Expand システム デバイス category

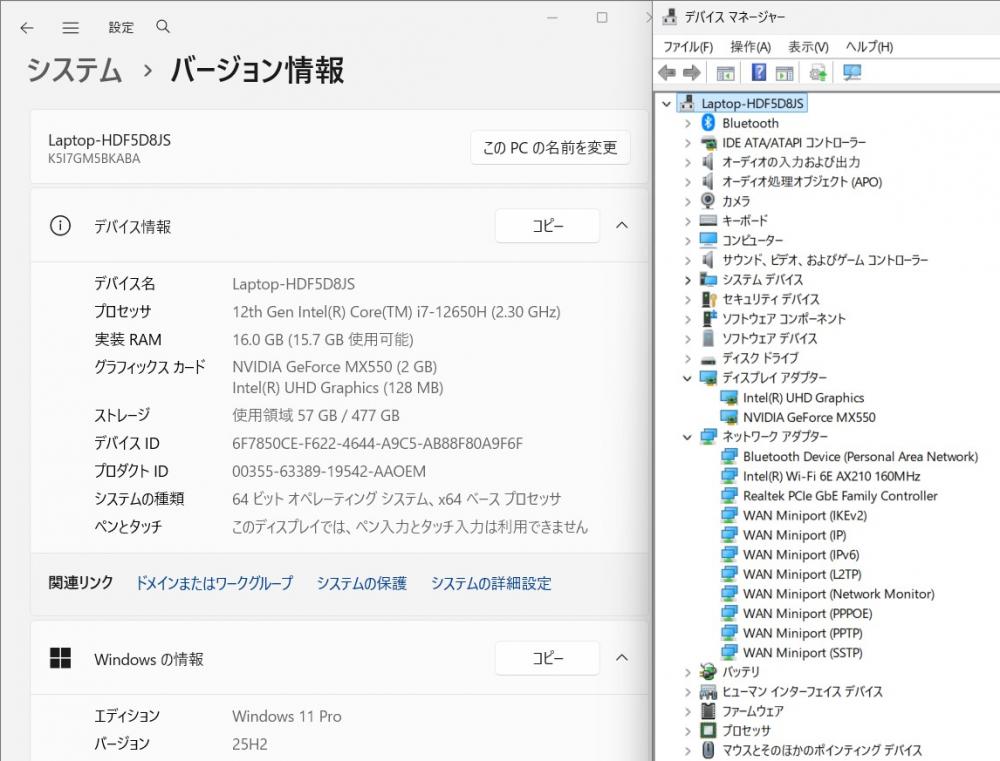pos(688,280)
